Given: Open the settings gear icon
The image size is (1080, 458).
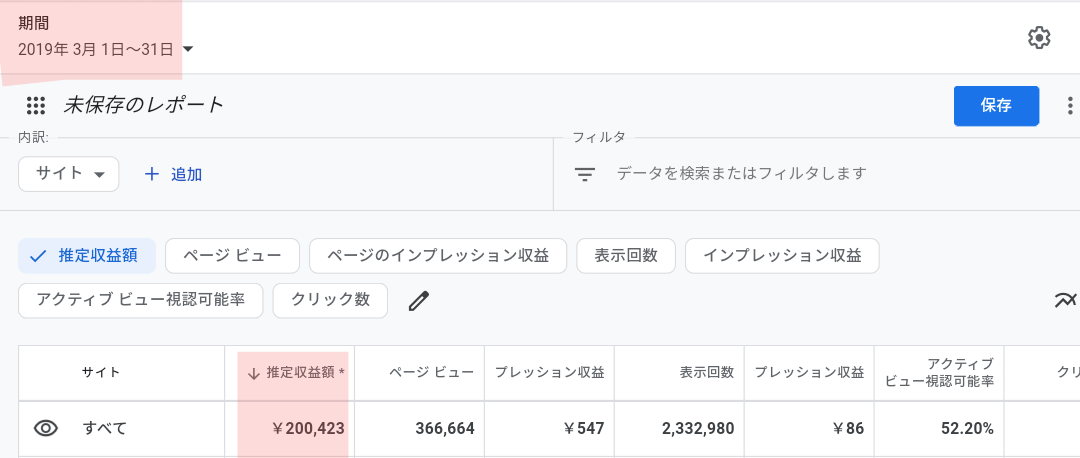Looking at the screenshot, I should 1039,37.
